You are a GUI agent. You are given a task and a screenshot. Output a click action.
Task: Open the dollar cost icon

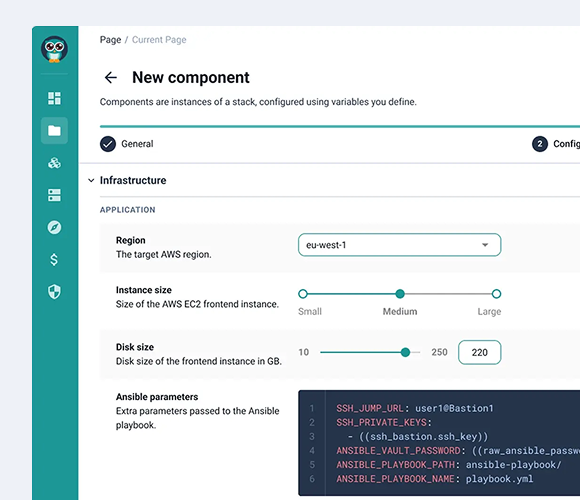(54, 260)
